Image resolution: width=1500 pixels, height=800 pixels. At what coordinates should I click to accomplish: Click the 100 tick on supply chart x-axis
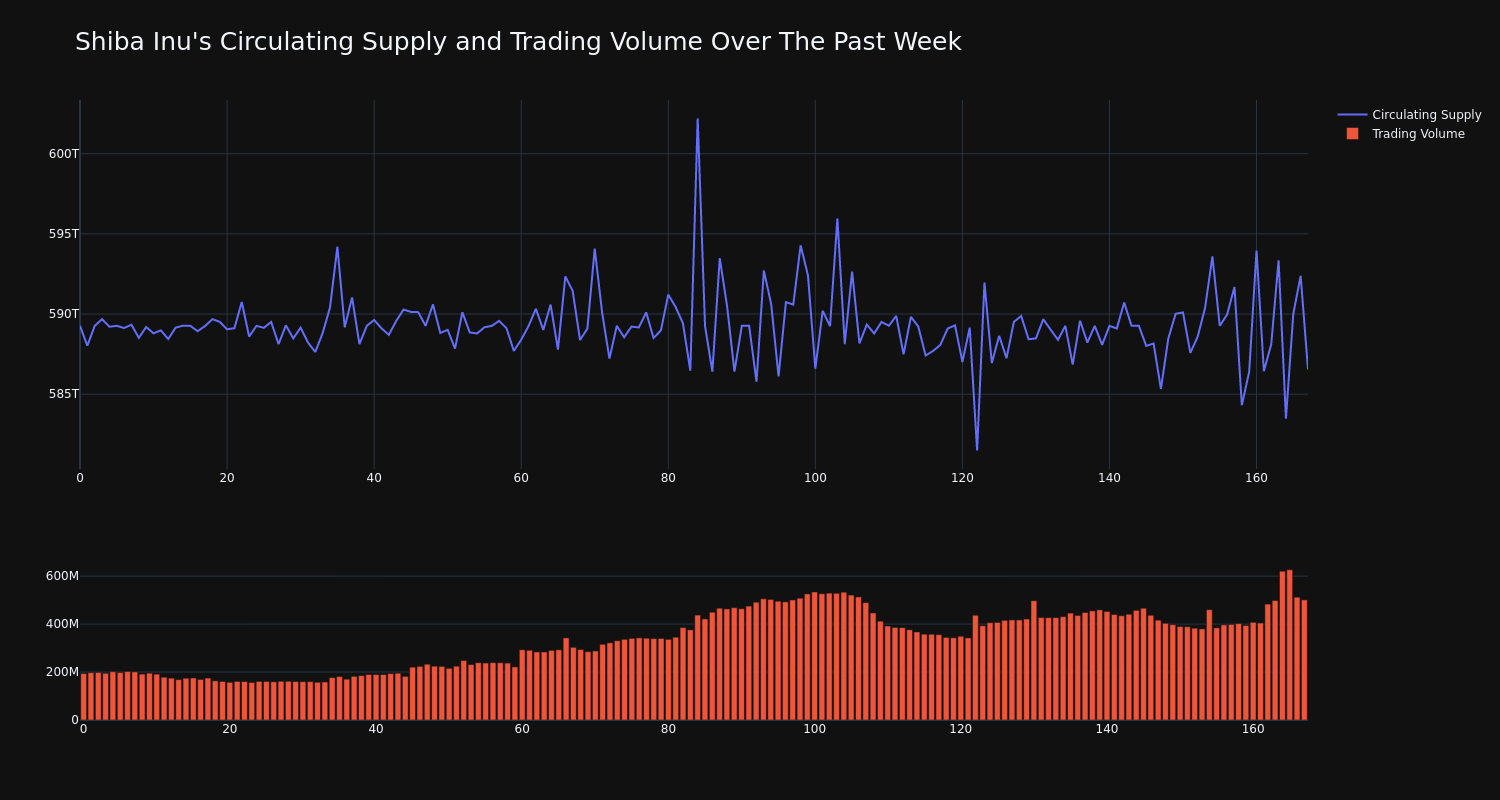click(x=815, y=478)
